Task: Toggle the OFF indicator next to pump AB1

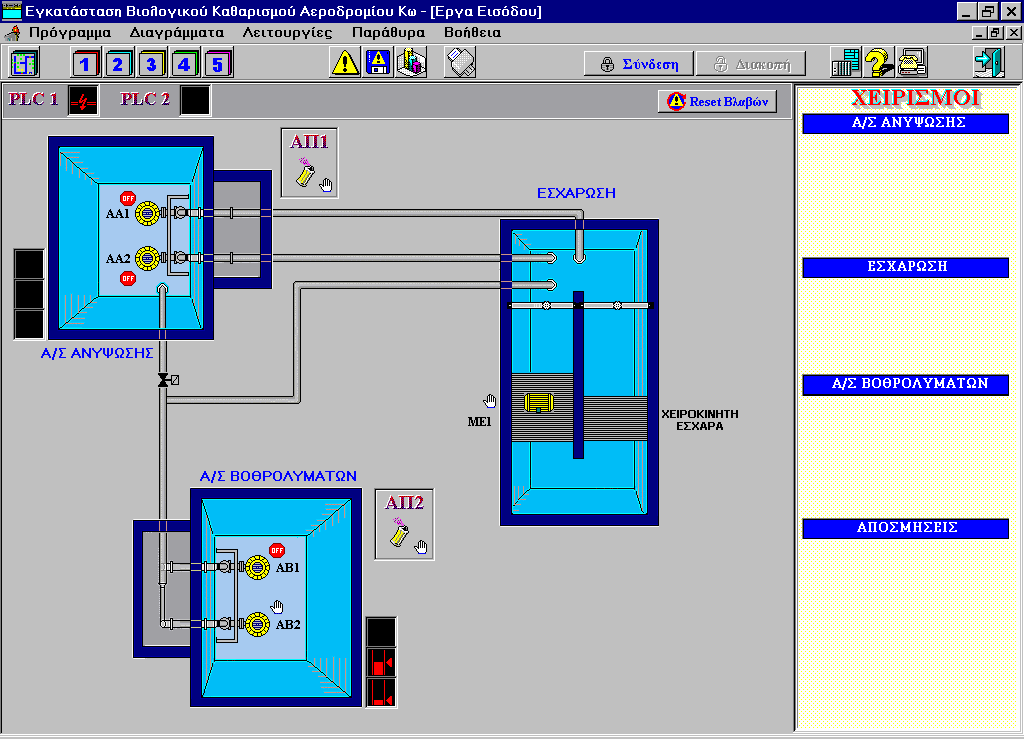Action: 277,550
